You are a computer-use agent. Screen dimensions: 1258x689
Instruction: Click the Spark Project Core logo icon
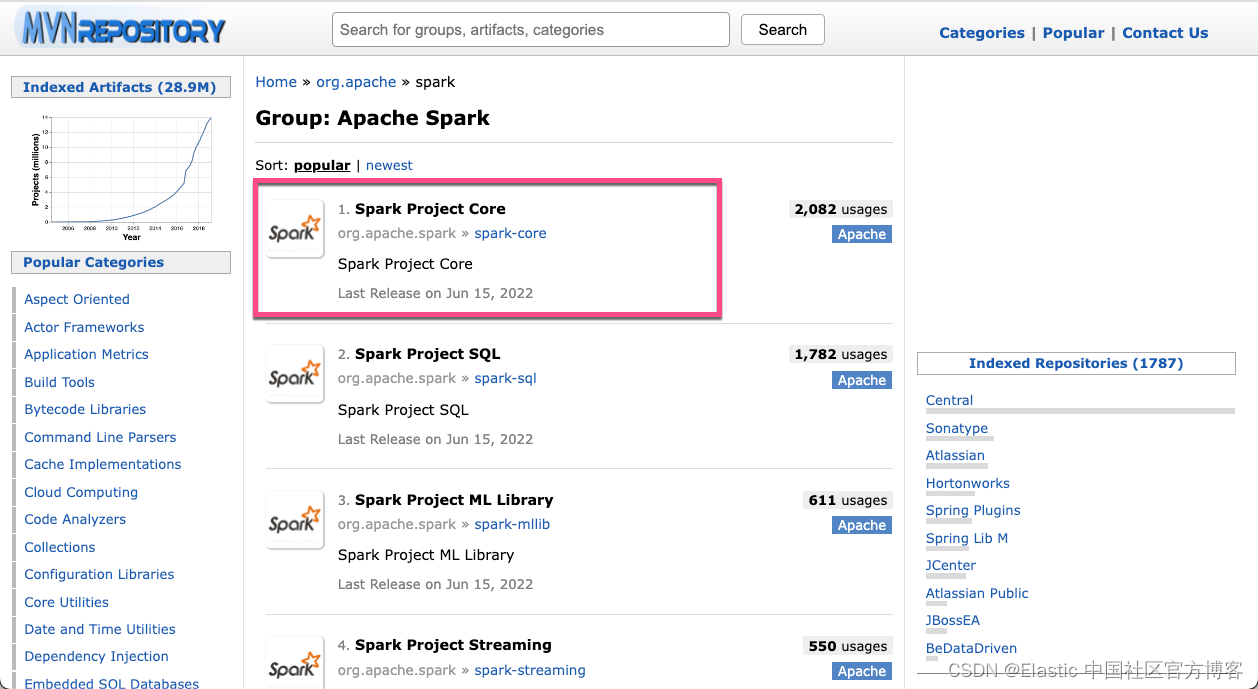(x=294, y=229)
